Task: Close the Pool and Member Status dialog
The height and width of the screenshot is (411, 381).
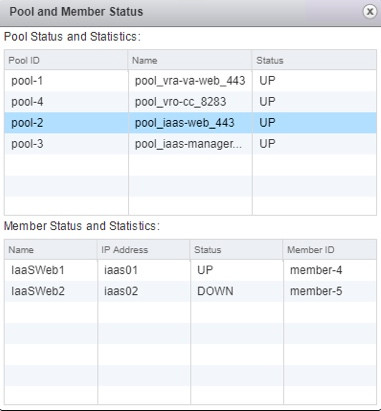Action: (x=369, y=12)
